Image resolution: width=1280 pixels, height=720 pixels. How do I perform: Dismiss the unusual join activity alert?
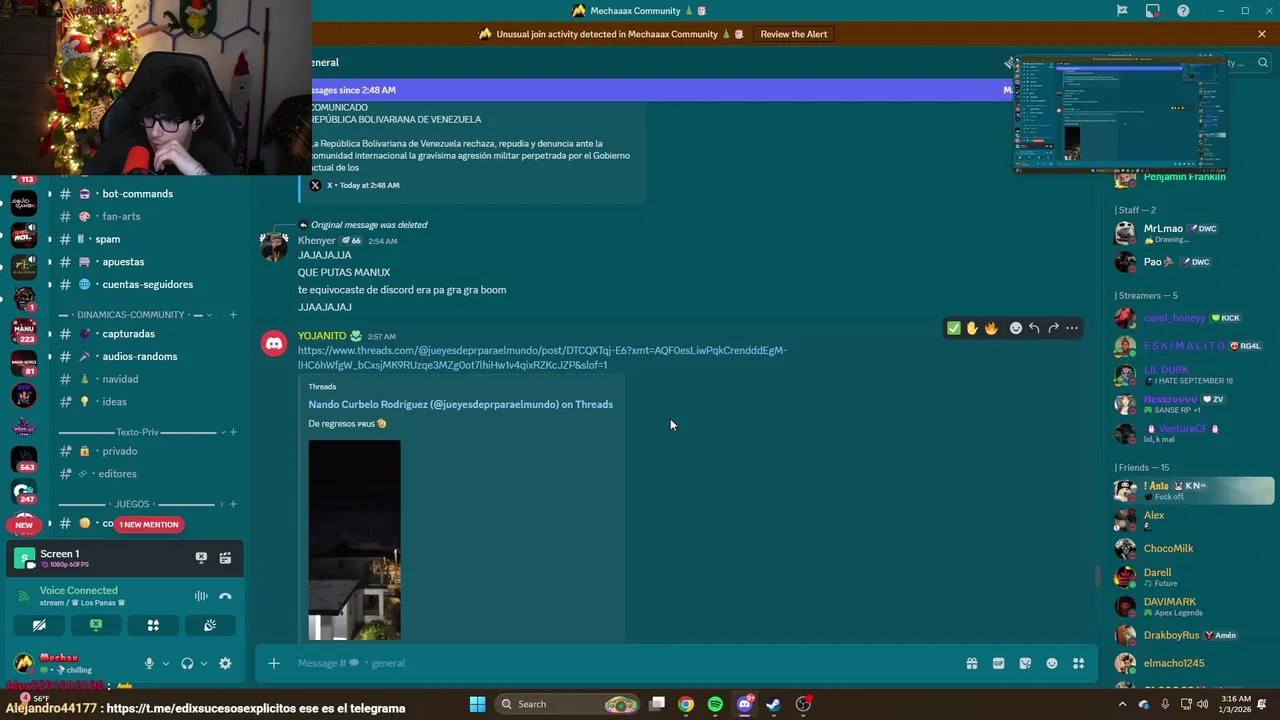[x=1262, y=34]
